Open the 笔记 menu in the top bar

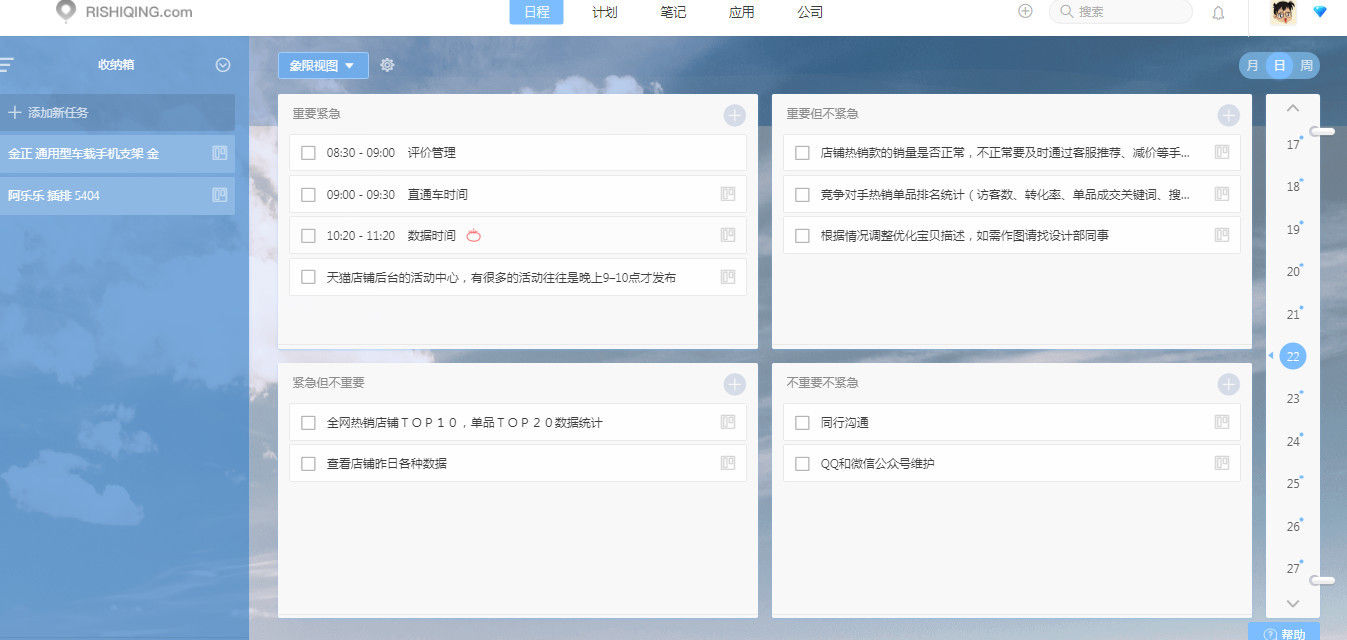point(672,12)
